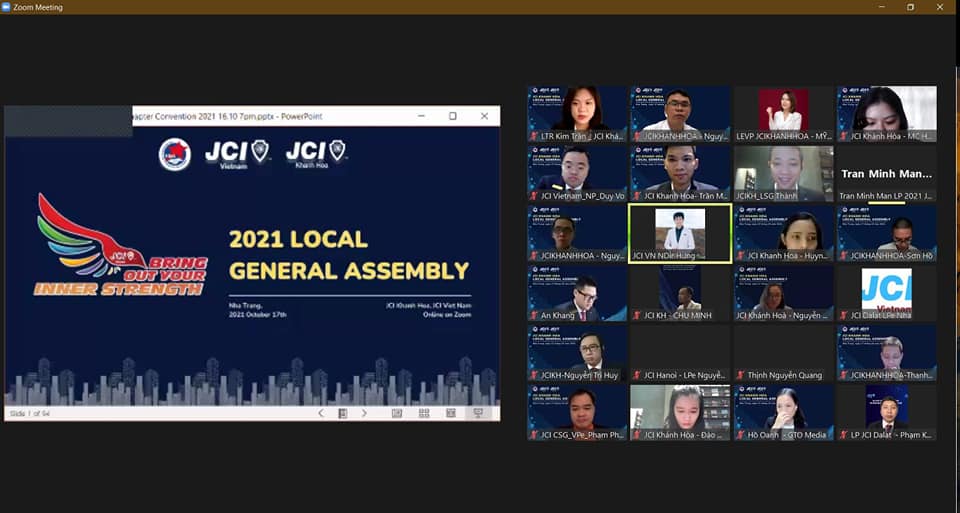Click the round red-and-blue emblem logo on slide

(174, 154)
